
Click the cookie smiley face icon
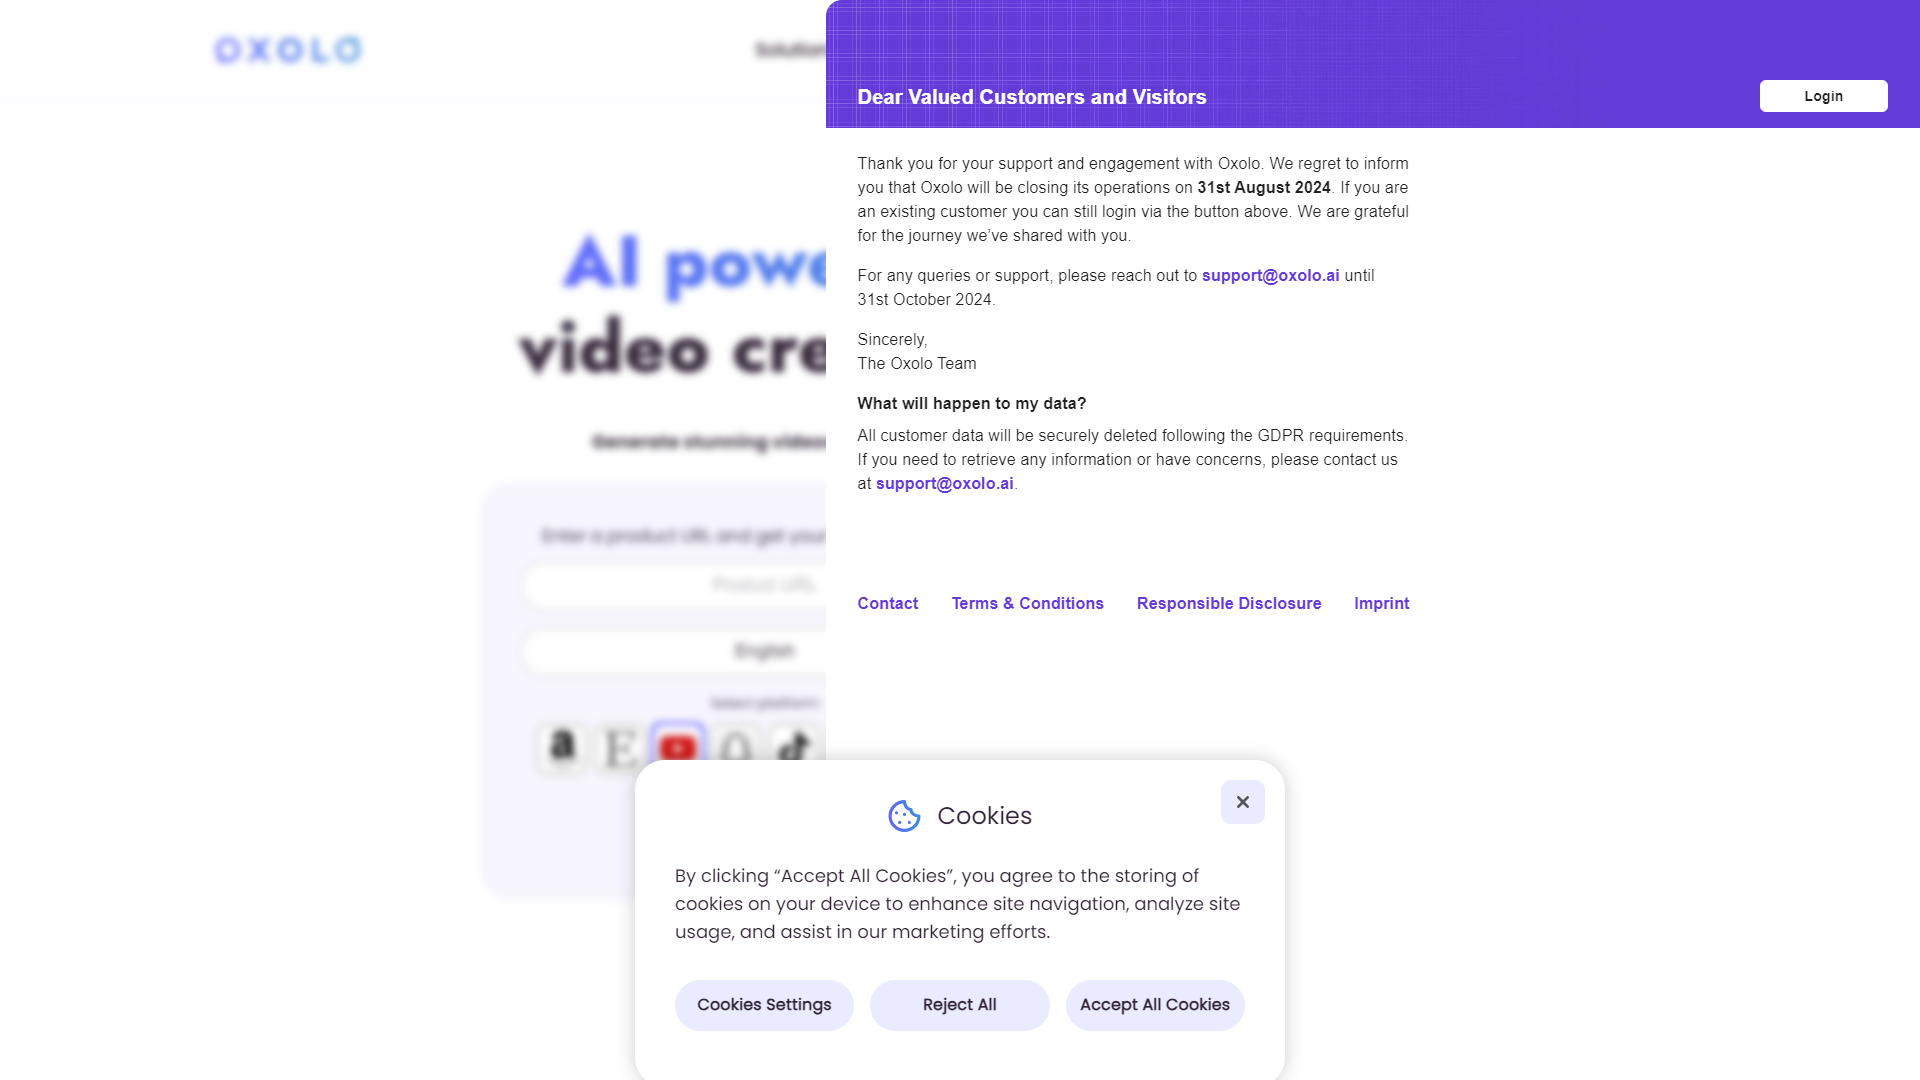tap(905, 816)
